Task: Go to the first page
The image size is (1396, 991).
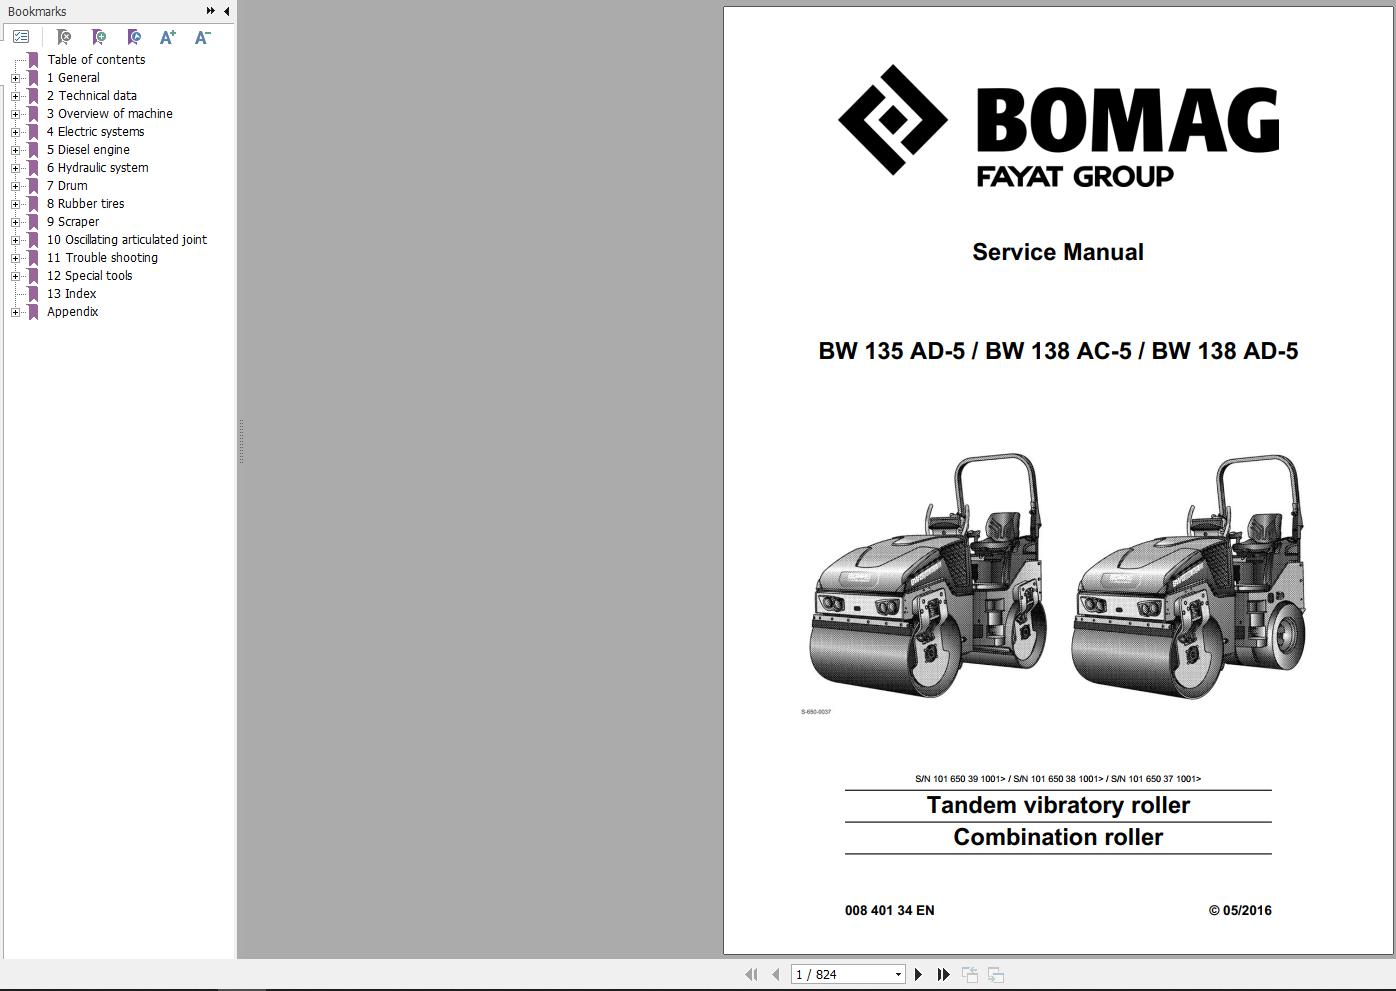Action: tap(751, 974)
